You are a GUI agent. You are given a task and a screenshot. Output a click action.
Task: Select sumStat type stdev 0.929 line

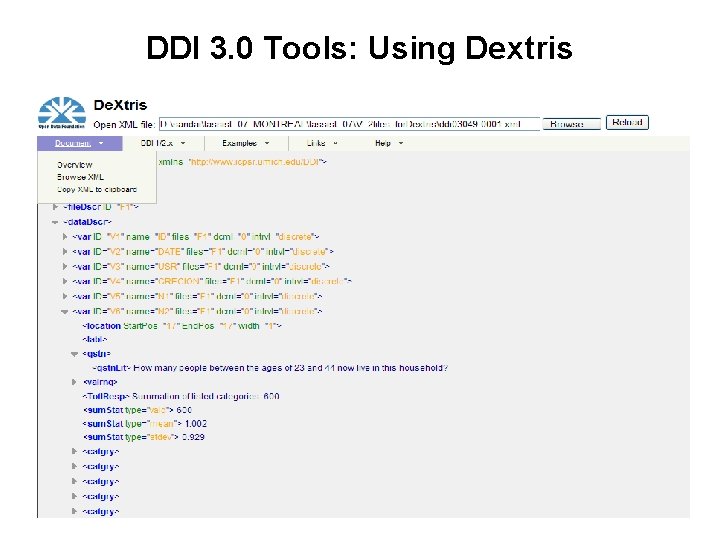[144, 437]
